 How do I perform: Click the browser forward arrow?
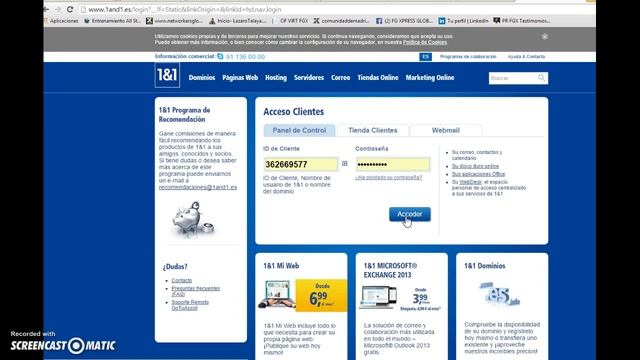point(57,9)
